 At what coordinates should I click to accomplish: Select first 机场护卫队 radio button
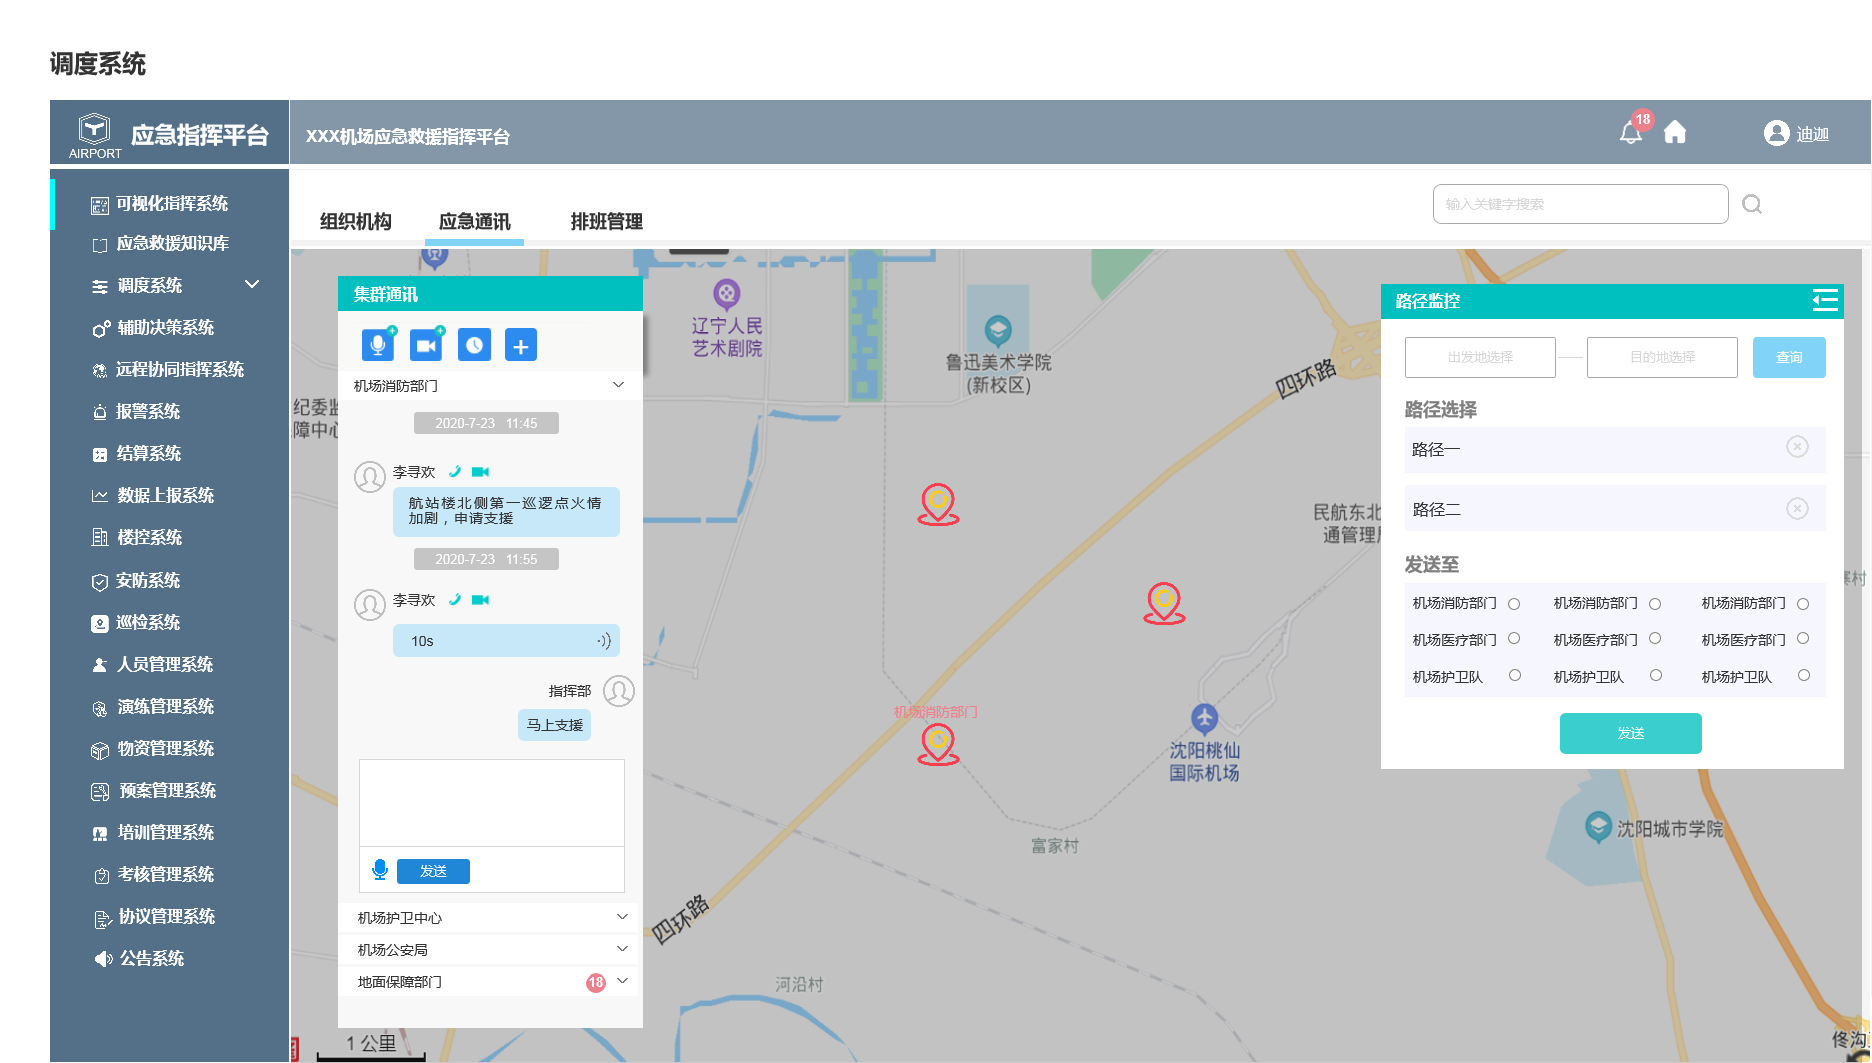pos(1515,675)
